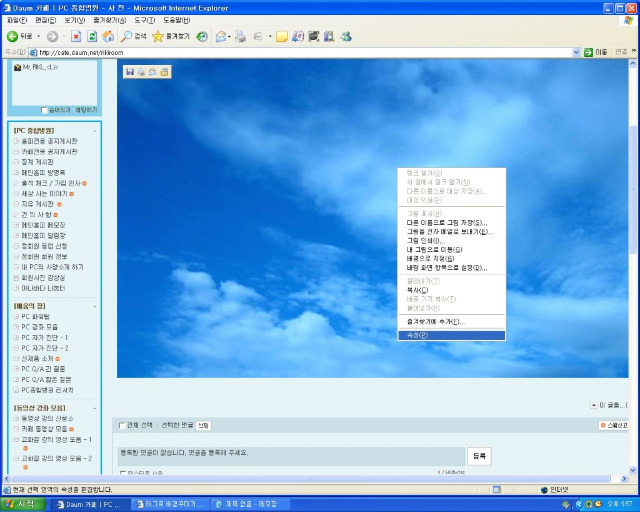Open the Edit button dropdown arrow

tap(270, 37)
